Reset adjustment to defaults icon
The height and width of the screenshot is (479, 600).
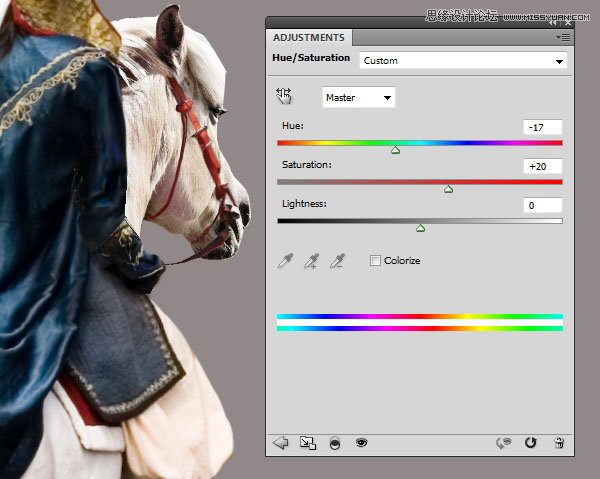click(531, 443)
